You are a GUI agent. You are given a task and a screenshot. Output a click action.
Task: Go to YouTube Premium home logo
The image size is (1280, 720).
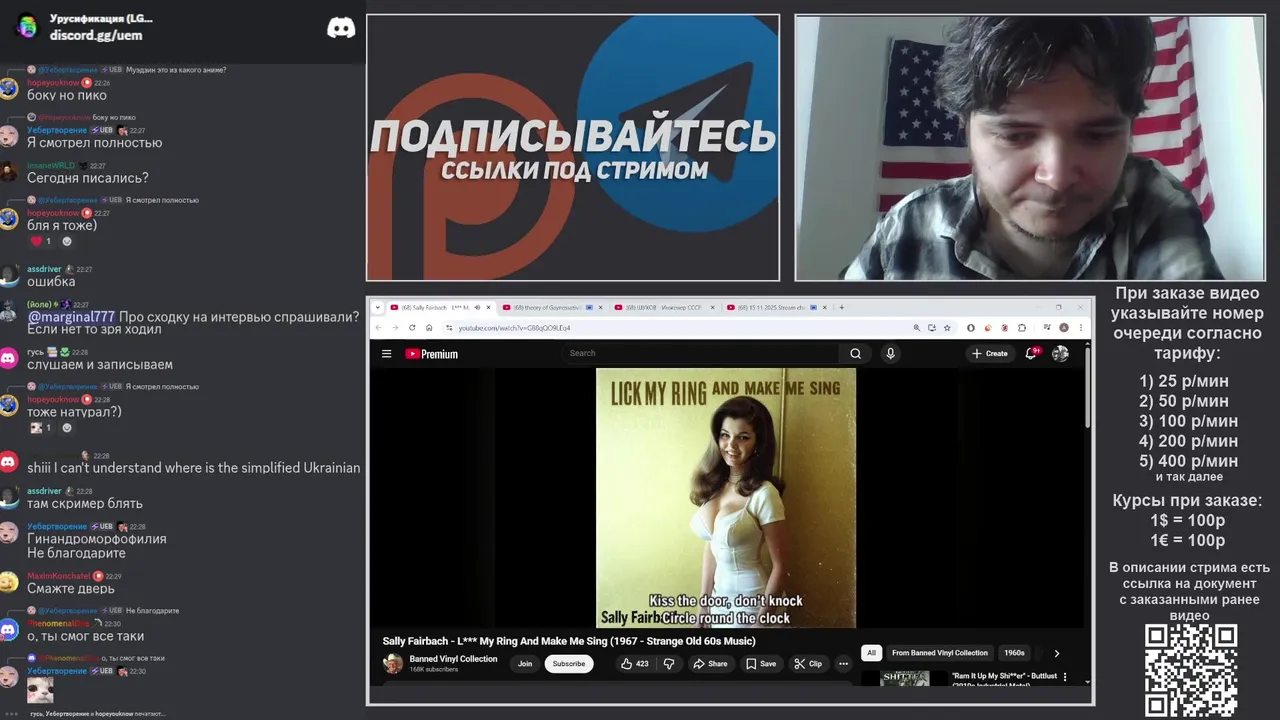point(431,353)
